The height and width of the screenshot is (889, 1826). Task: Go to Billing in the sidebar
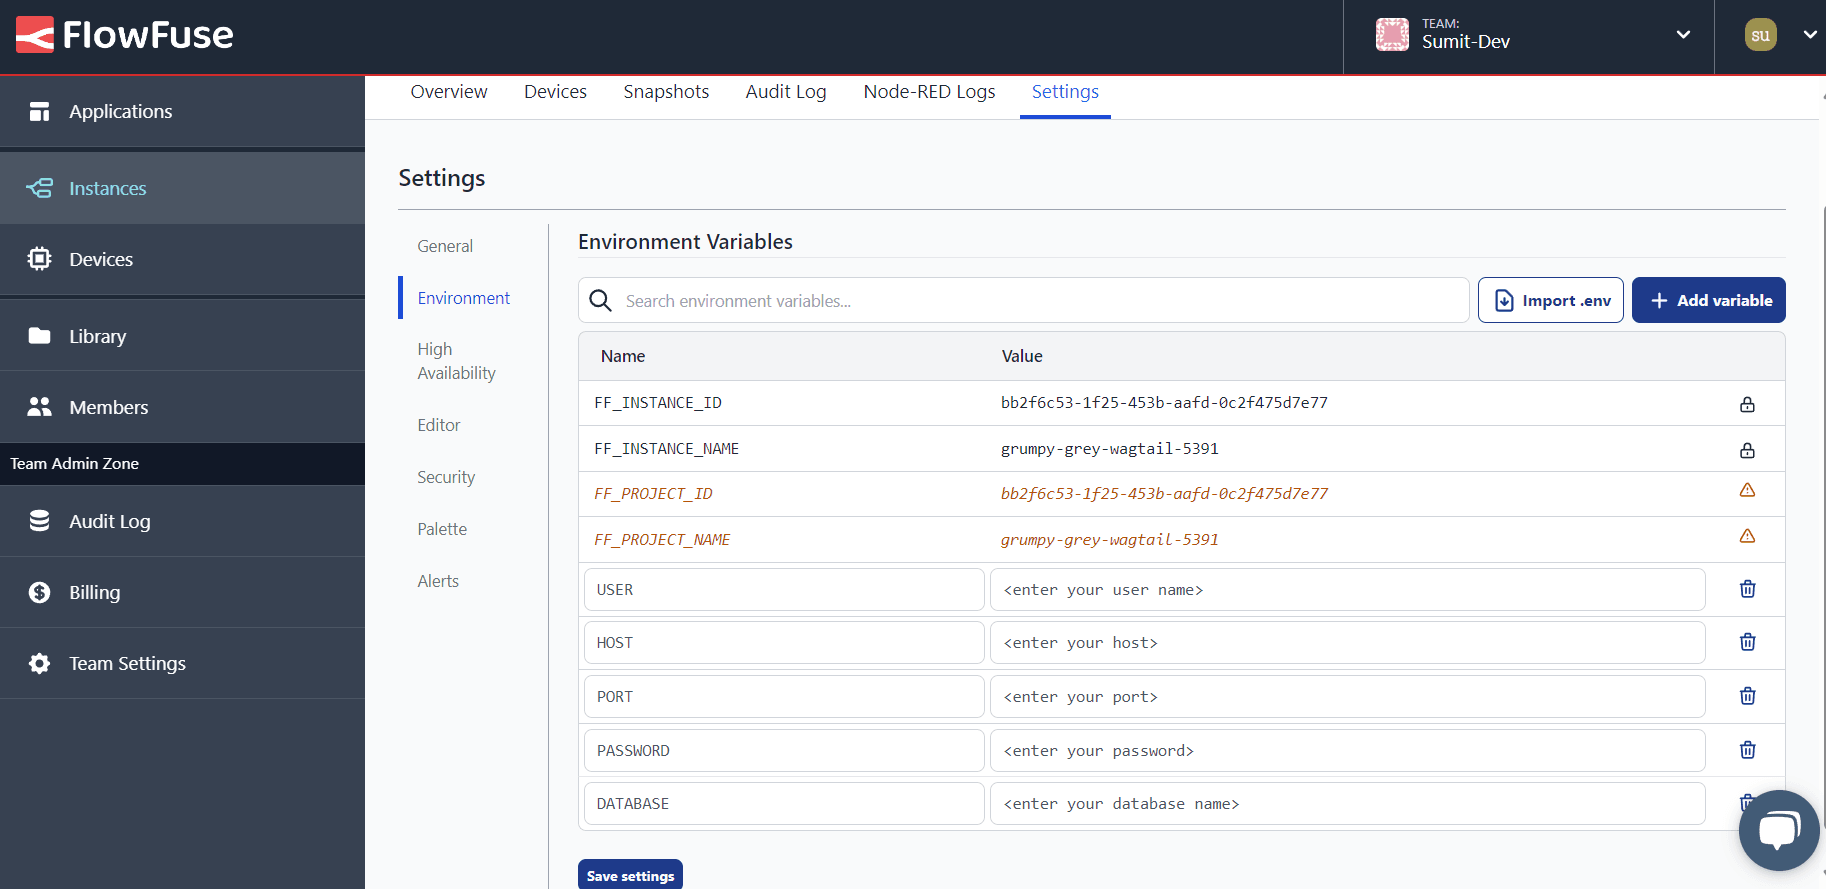point(94,592)
